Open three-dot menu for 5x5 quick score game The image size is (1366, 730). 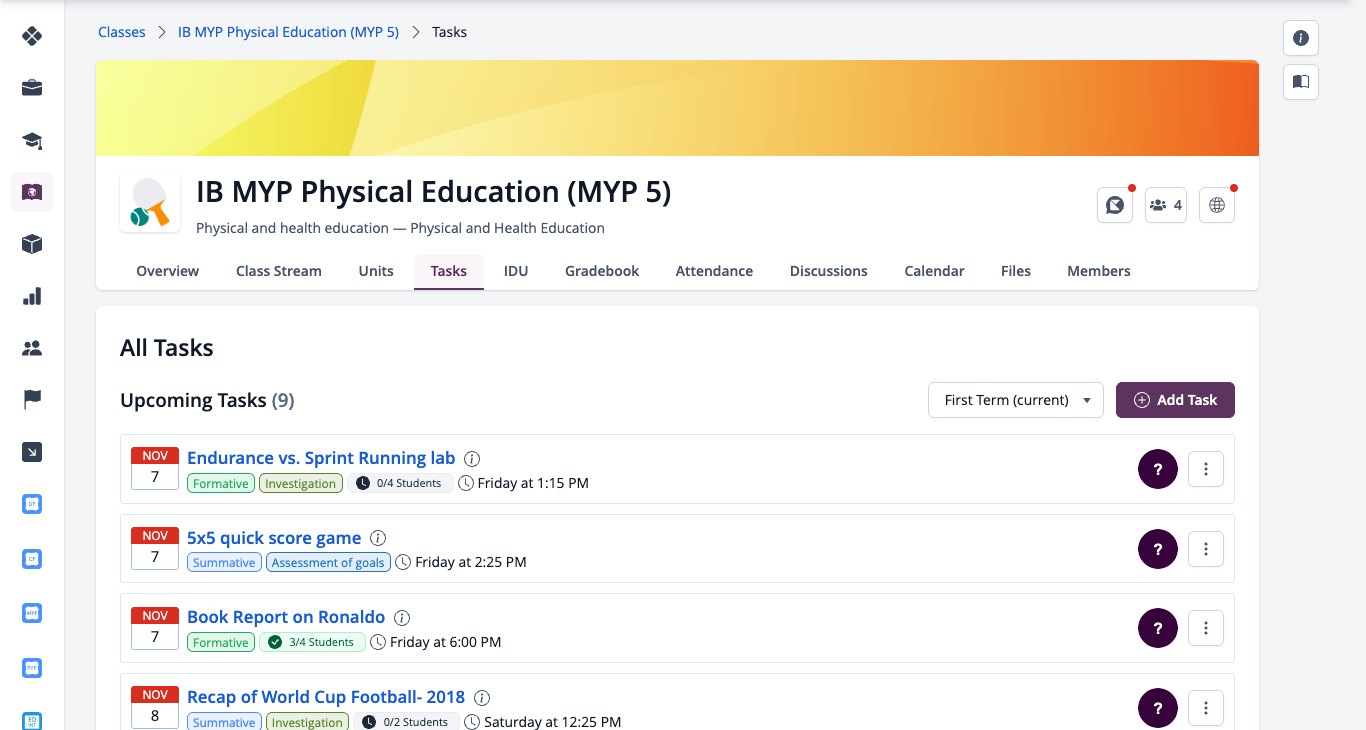tap(1206, 549)
